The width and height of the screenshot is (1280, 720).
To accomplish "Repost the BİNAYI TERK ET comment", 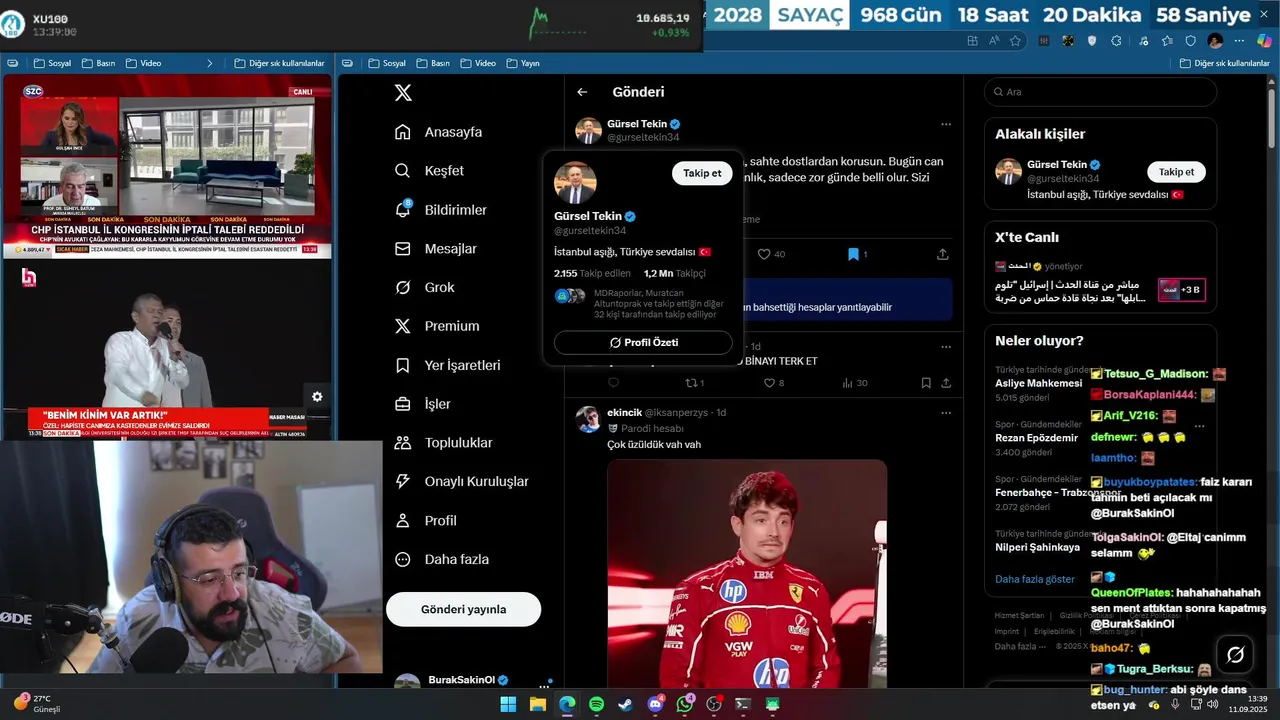I will (x=694, y=383).
